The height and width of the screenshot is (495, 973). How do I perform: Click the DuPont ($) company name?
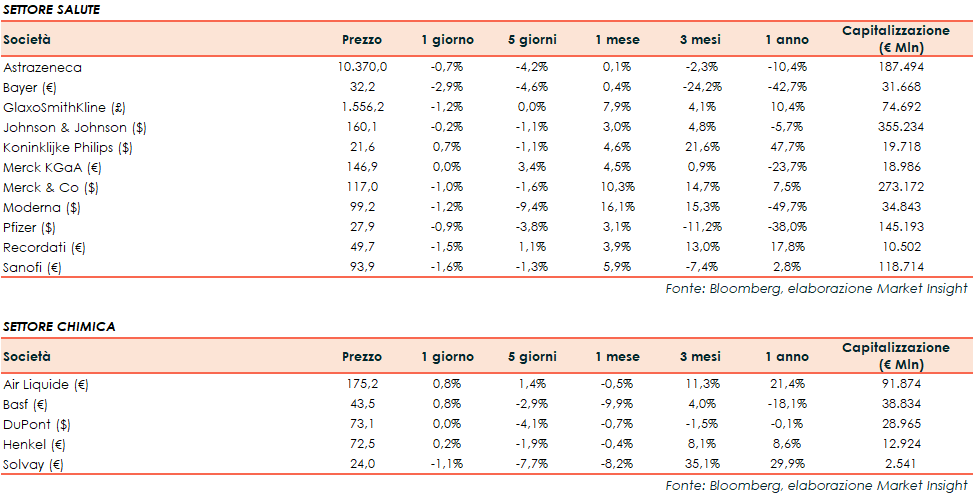coord(36,424)
